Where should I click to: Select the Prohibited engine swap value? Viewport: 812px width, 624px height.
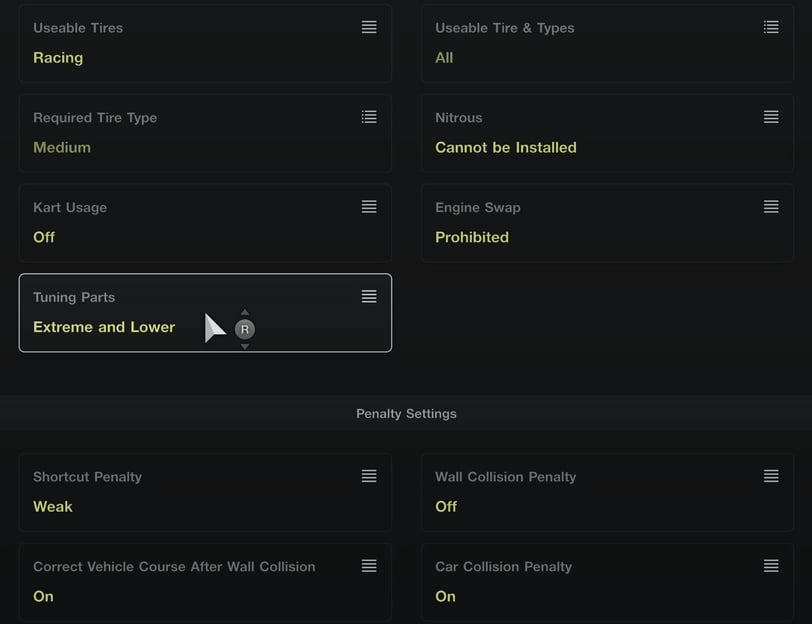click(472, 237)
